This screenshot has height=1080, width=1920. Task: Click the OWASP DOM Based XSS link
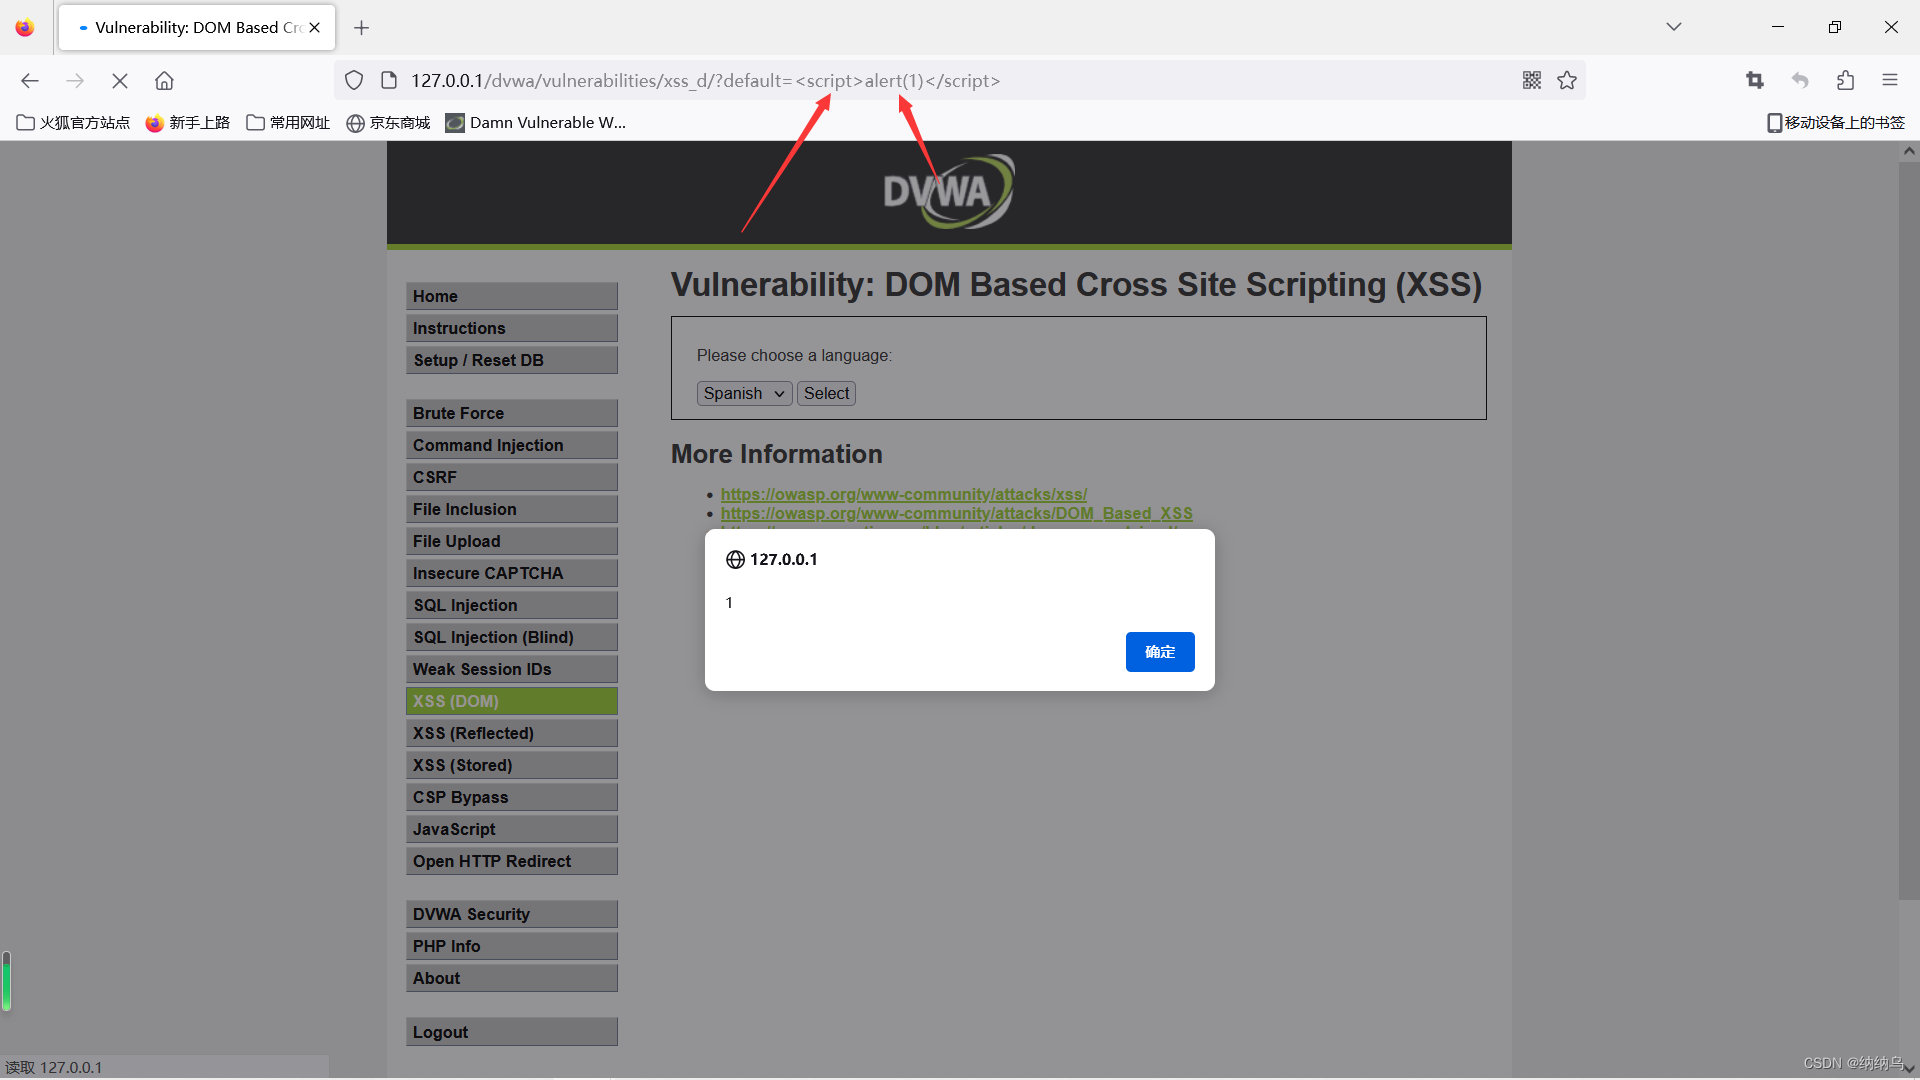click(x=956, y=513)
